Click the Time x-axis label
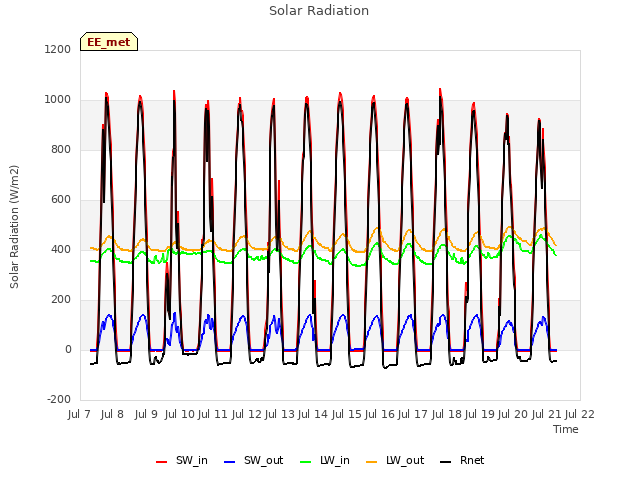Screen dimensions: 640x480 [x=566, y=429]
